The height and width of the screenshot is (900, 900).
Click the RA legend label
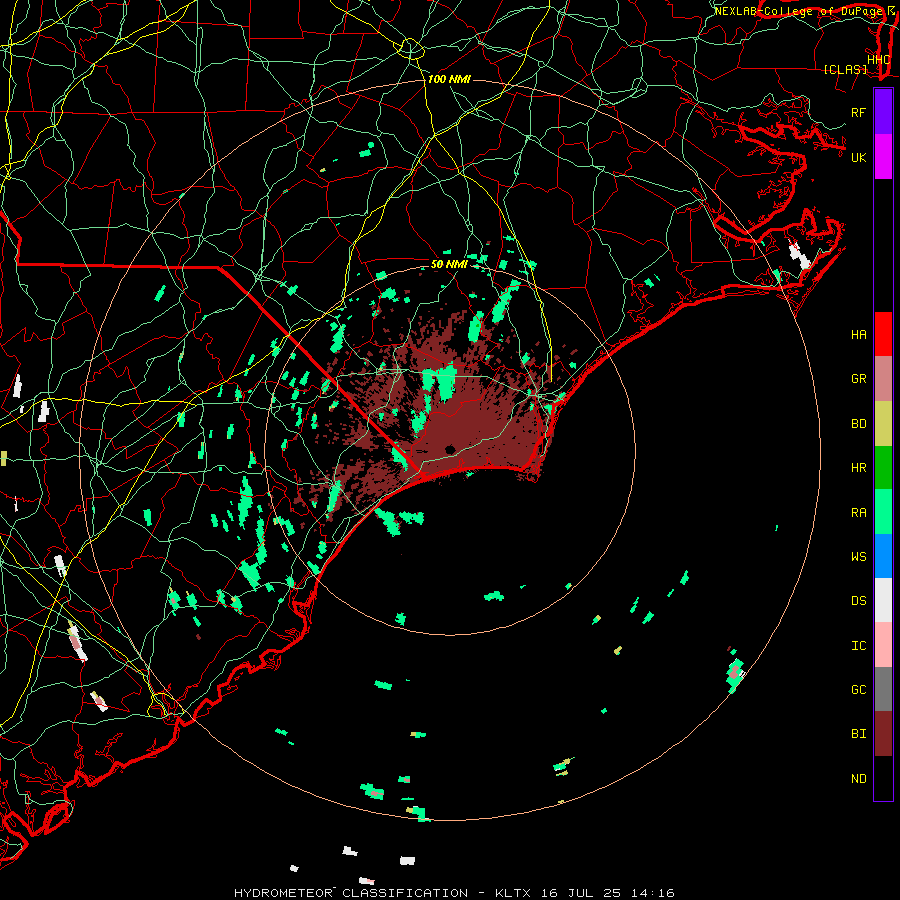858,513
